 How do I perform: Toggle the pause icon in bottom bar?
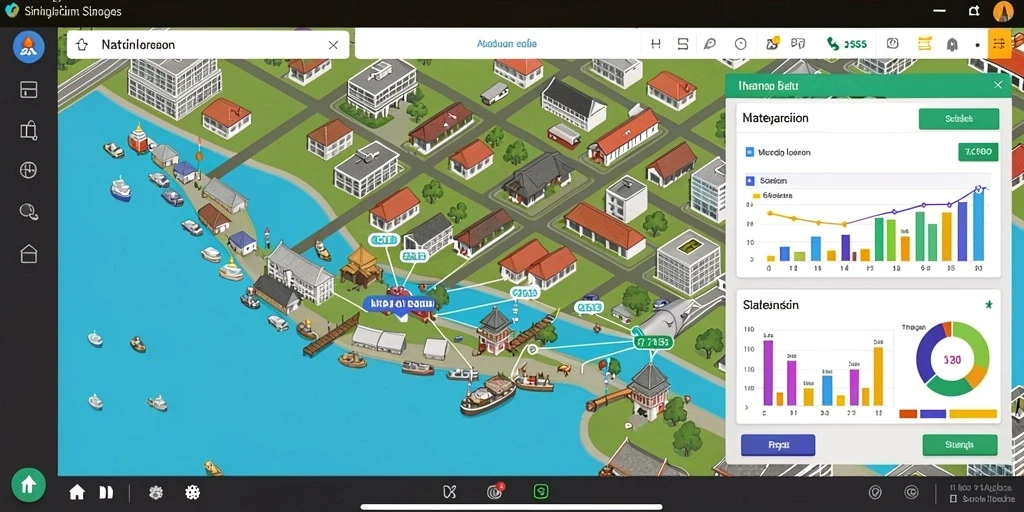pos(106,492)
